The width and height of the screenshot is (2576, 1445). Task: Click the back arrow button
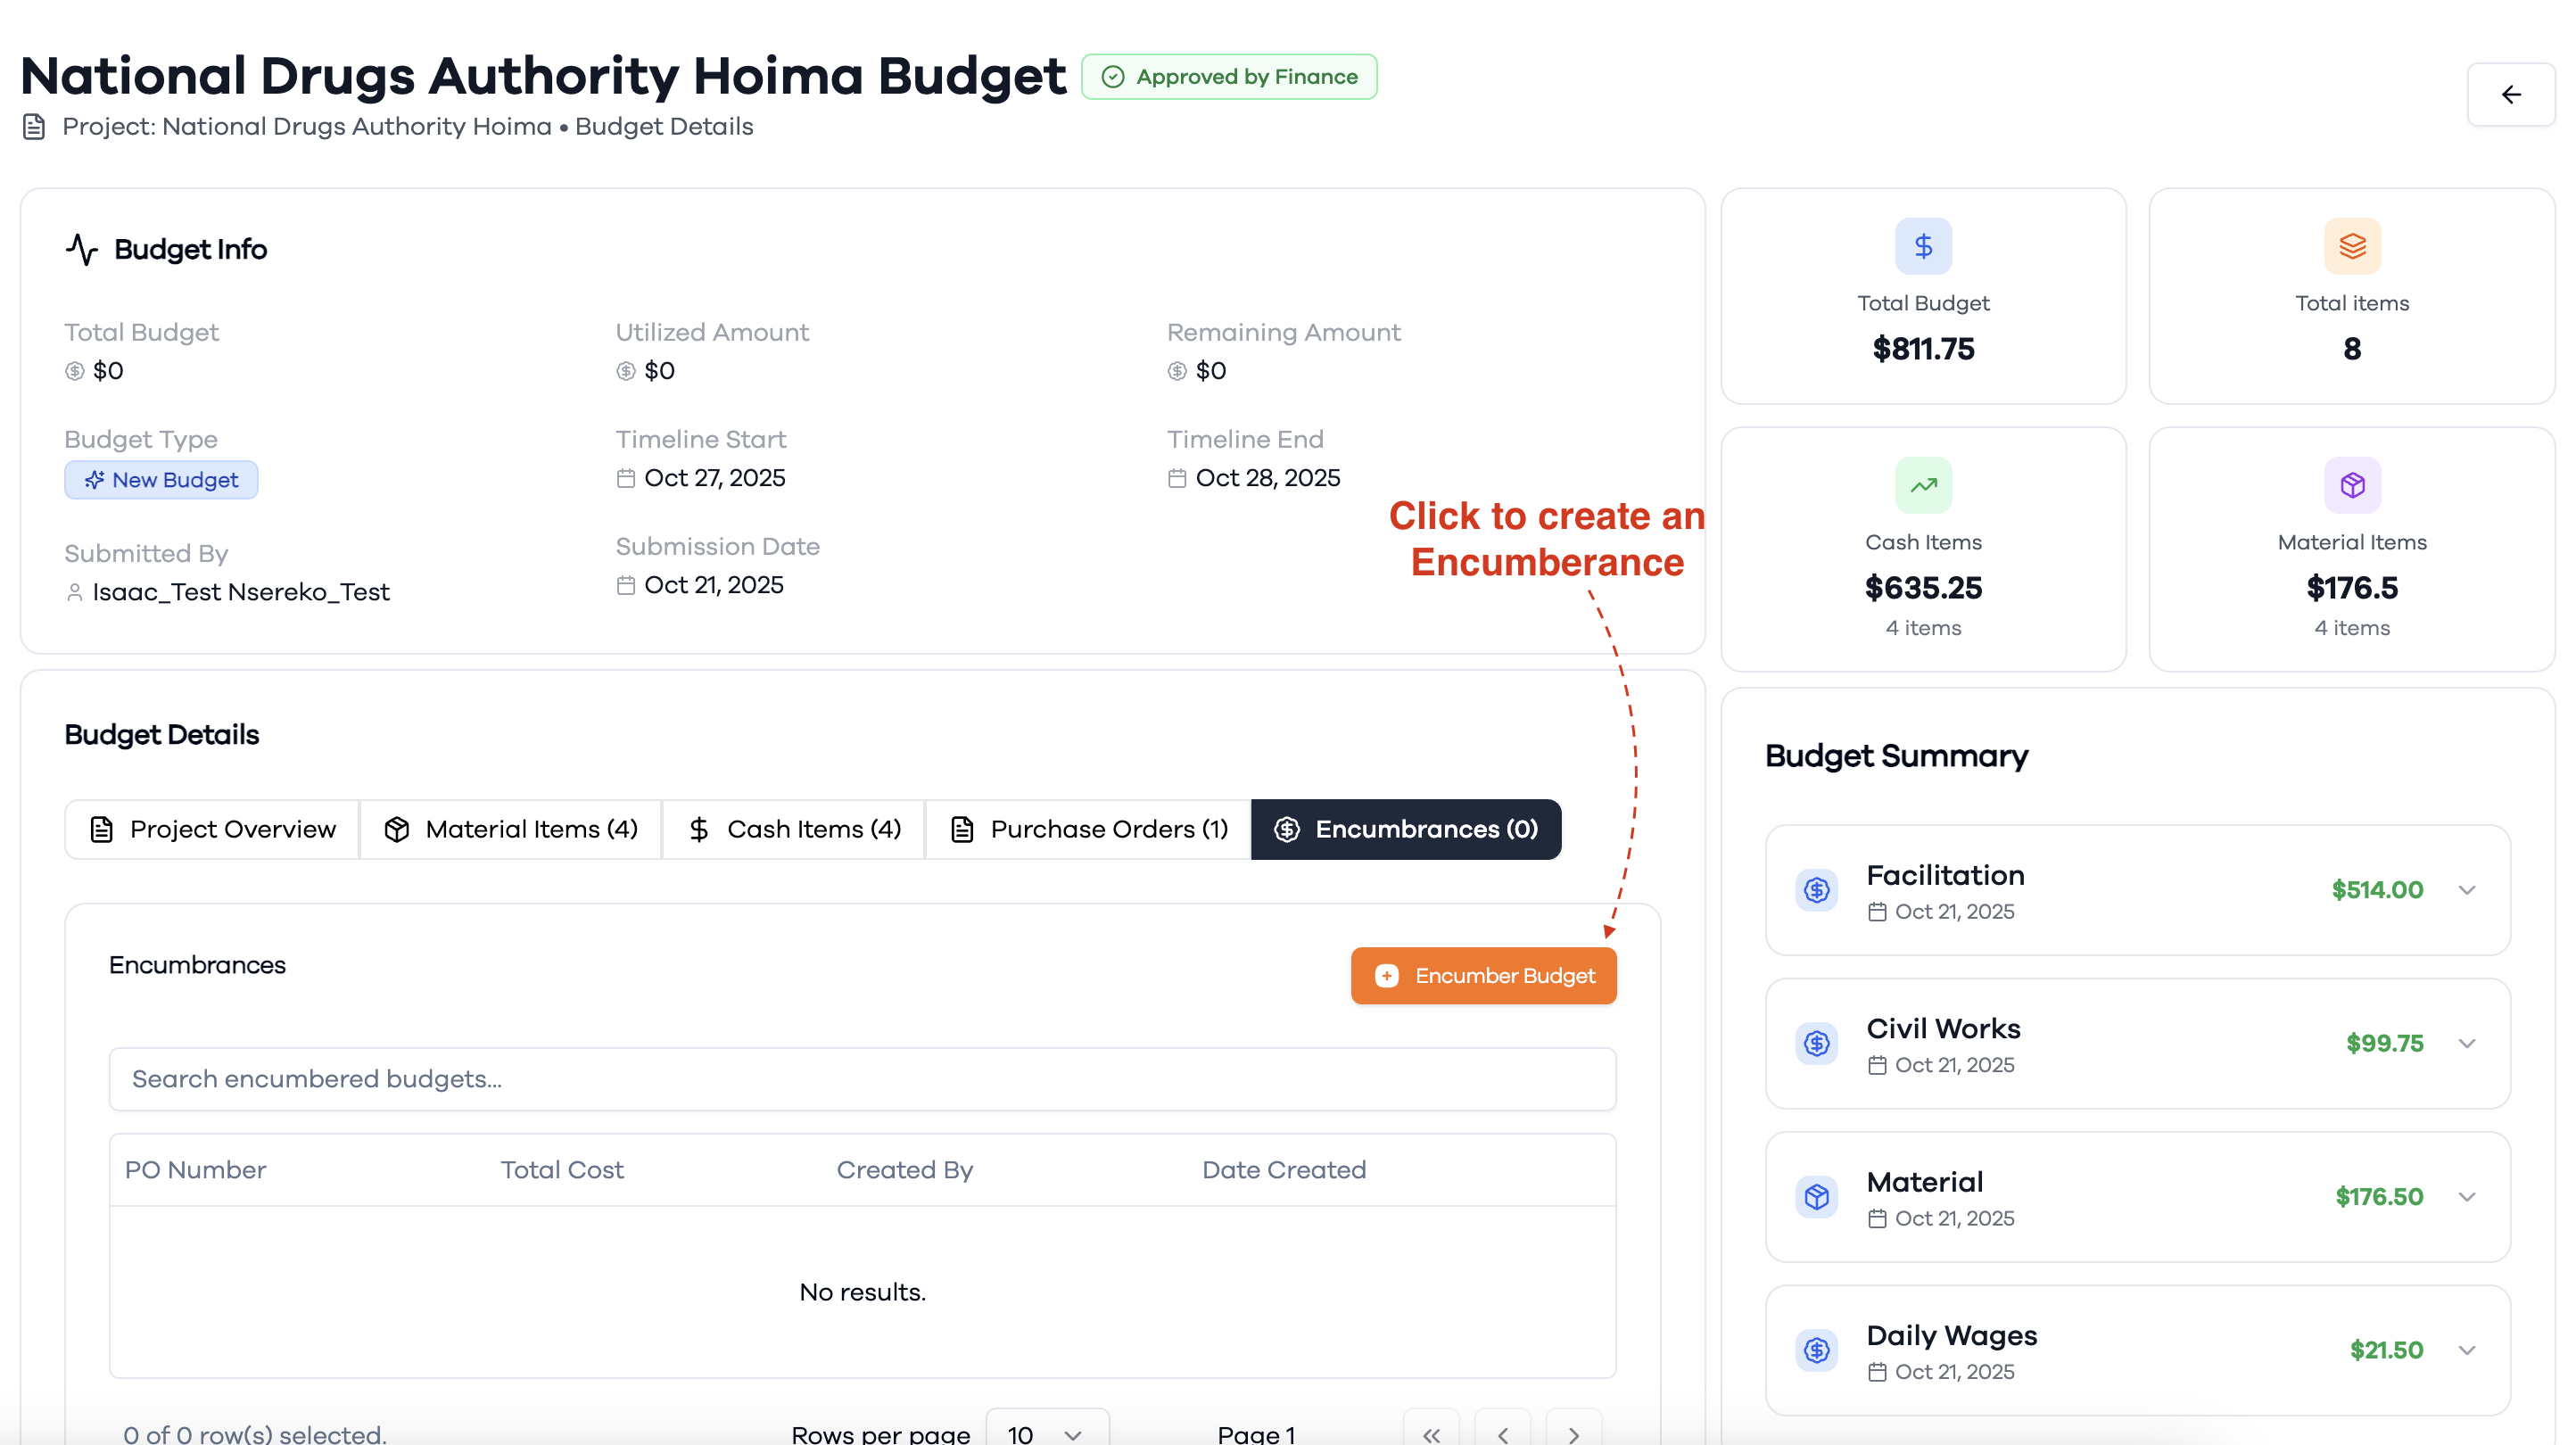point(2510,95)
